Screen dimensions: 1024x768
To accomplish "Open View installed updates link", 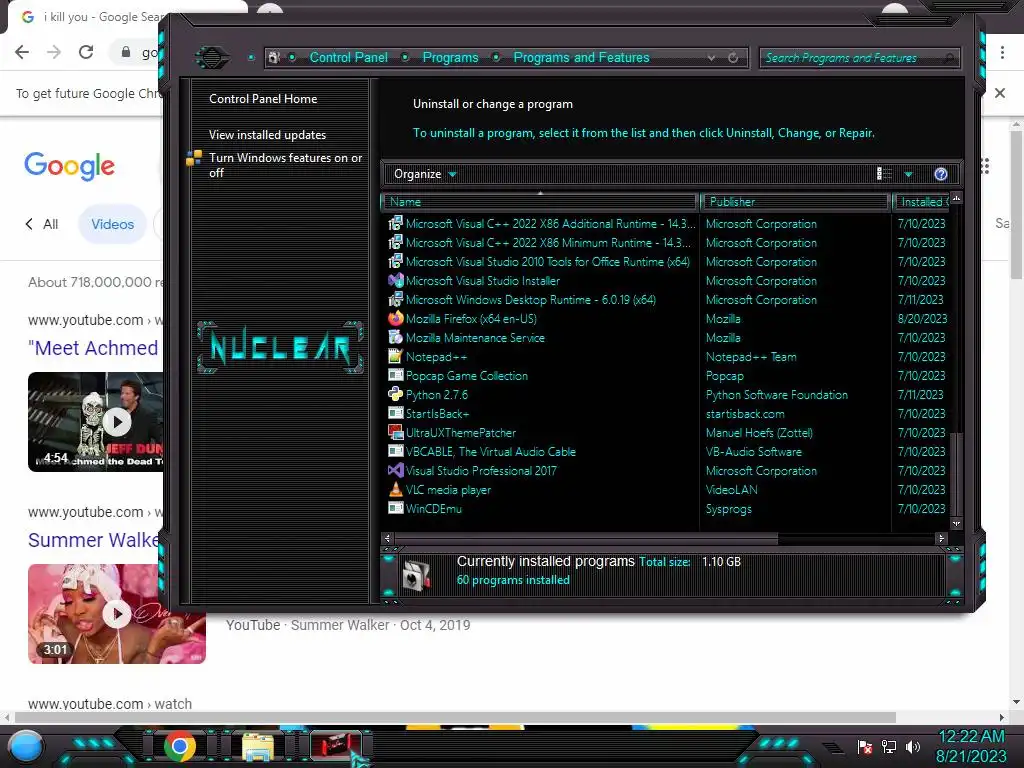I will tap(267, 135).
